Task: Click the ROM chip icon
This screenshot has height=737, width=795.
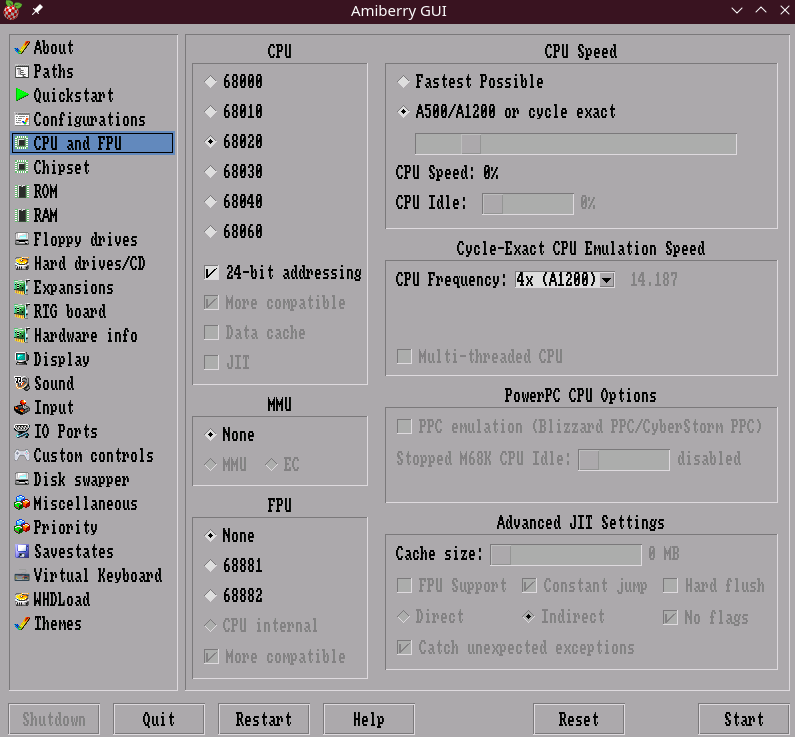Action: 22,192
